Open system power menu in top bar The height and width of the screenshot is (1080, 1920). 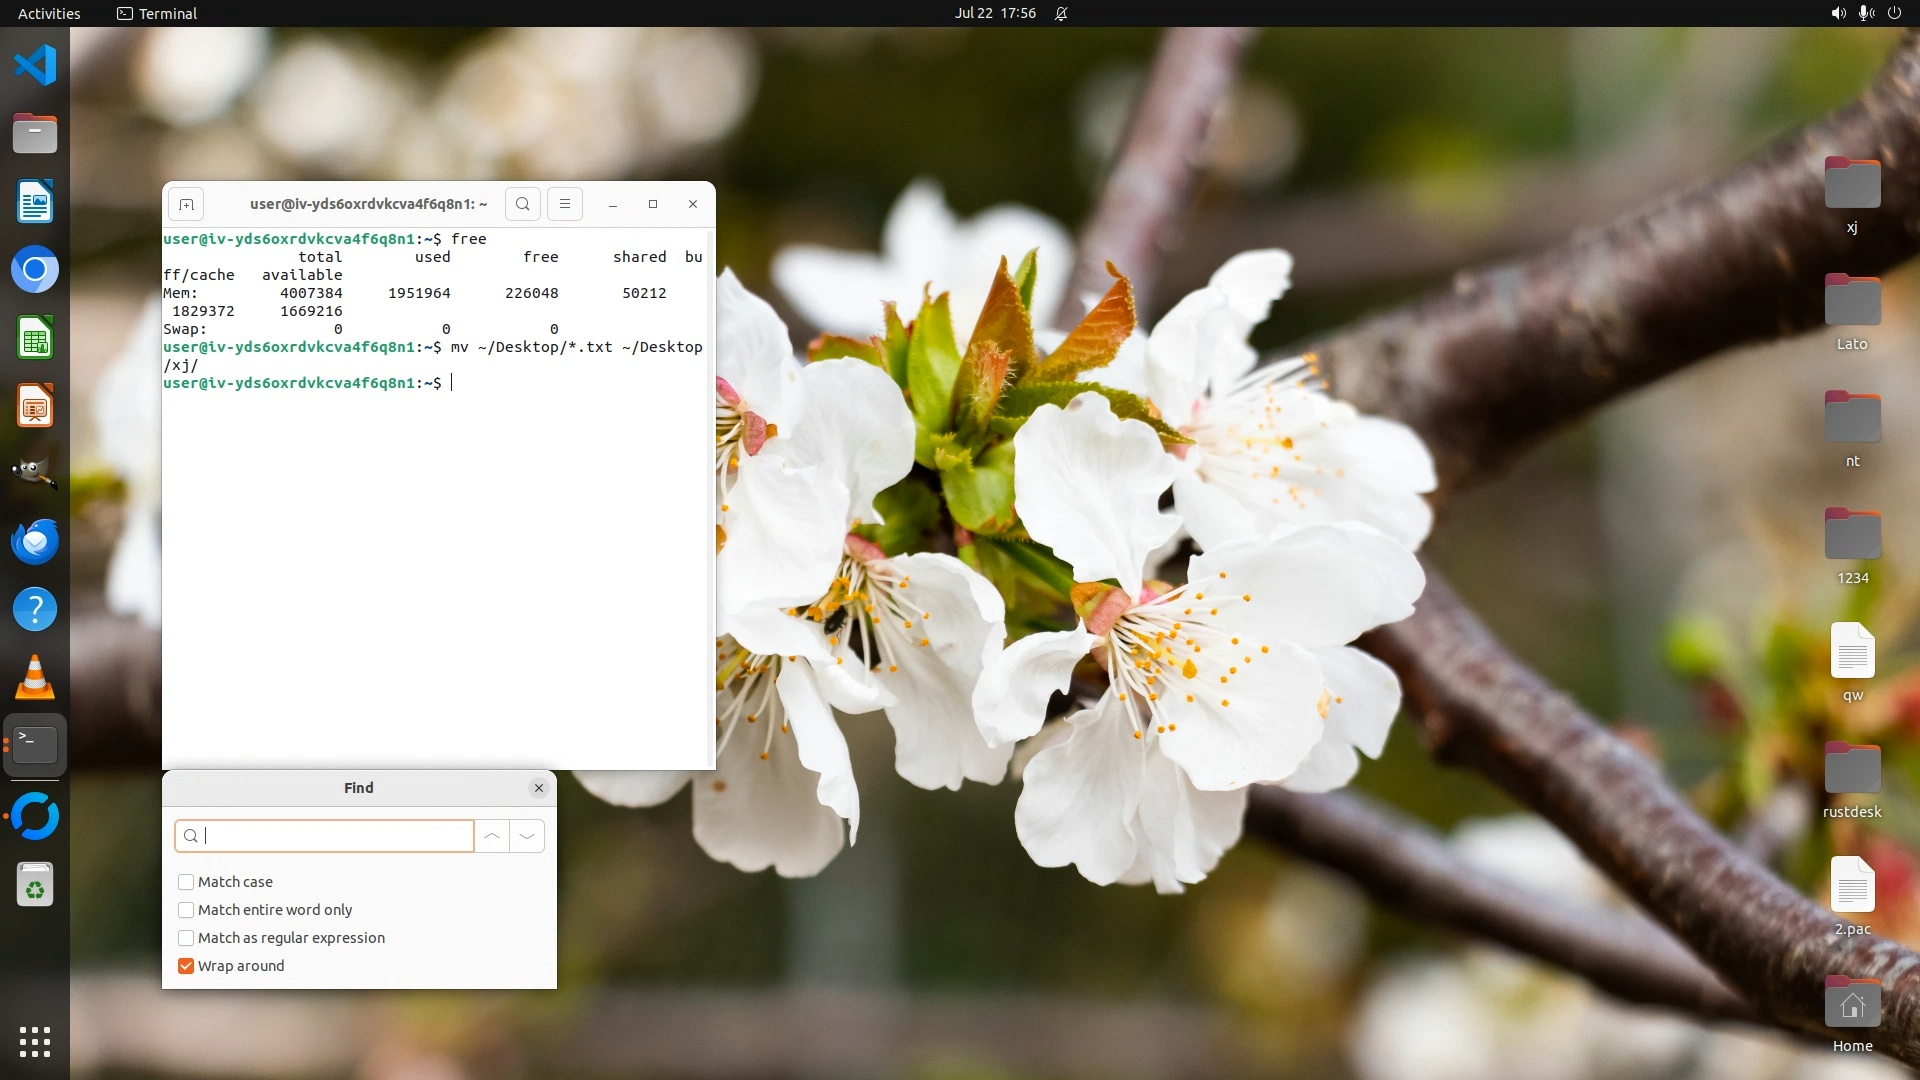(1894, 13)
